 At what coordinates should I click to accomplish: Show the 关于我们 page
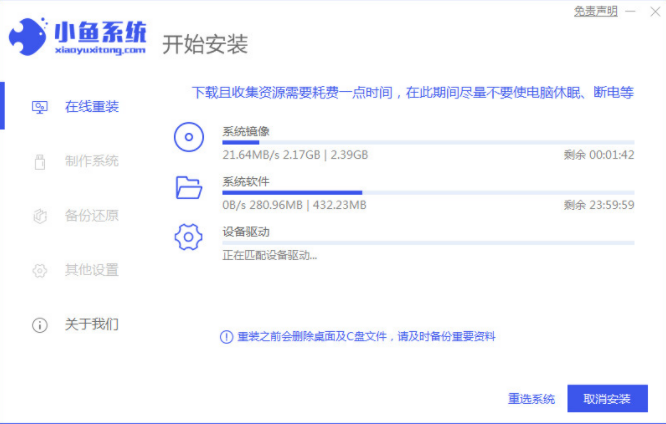pos(91,325)
